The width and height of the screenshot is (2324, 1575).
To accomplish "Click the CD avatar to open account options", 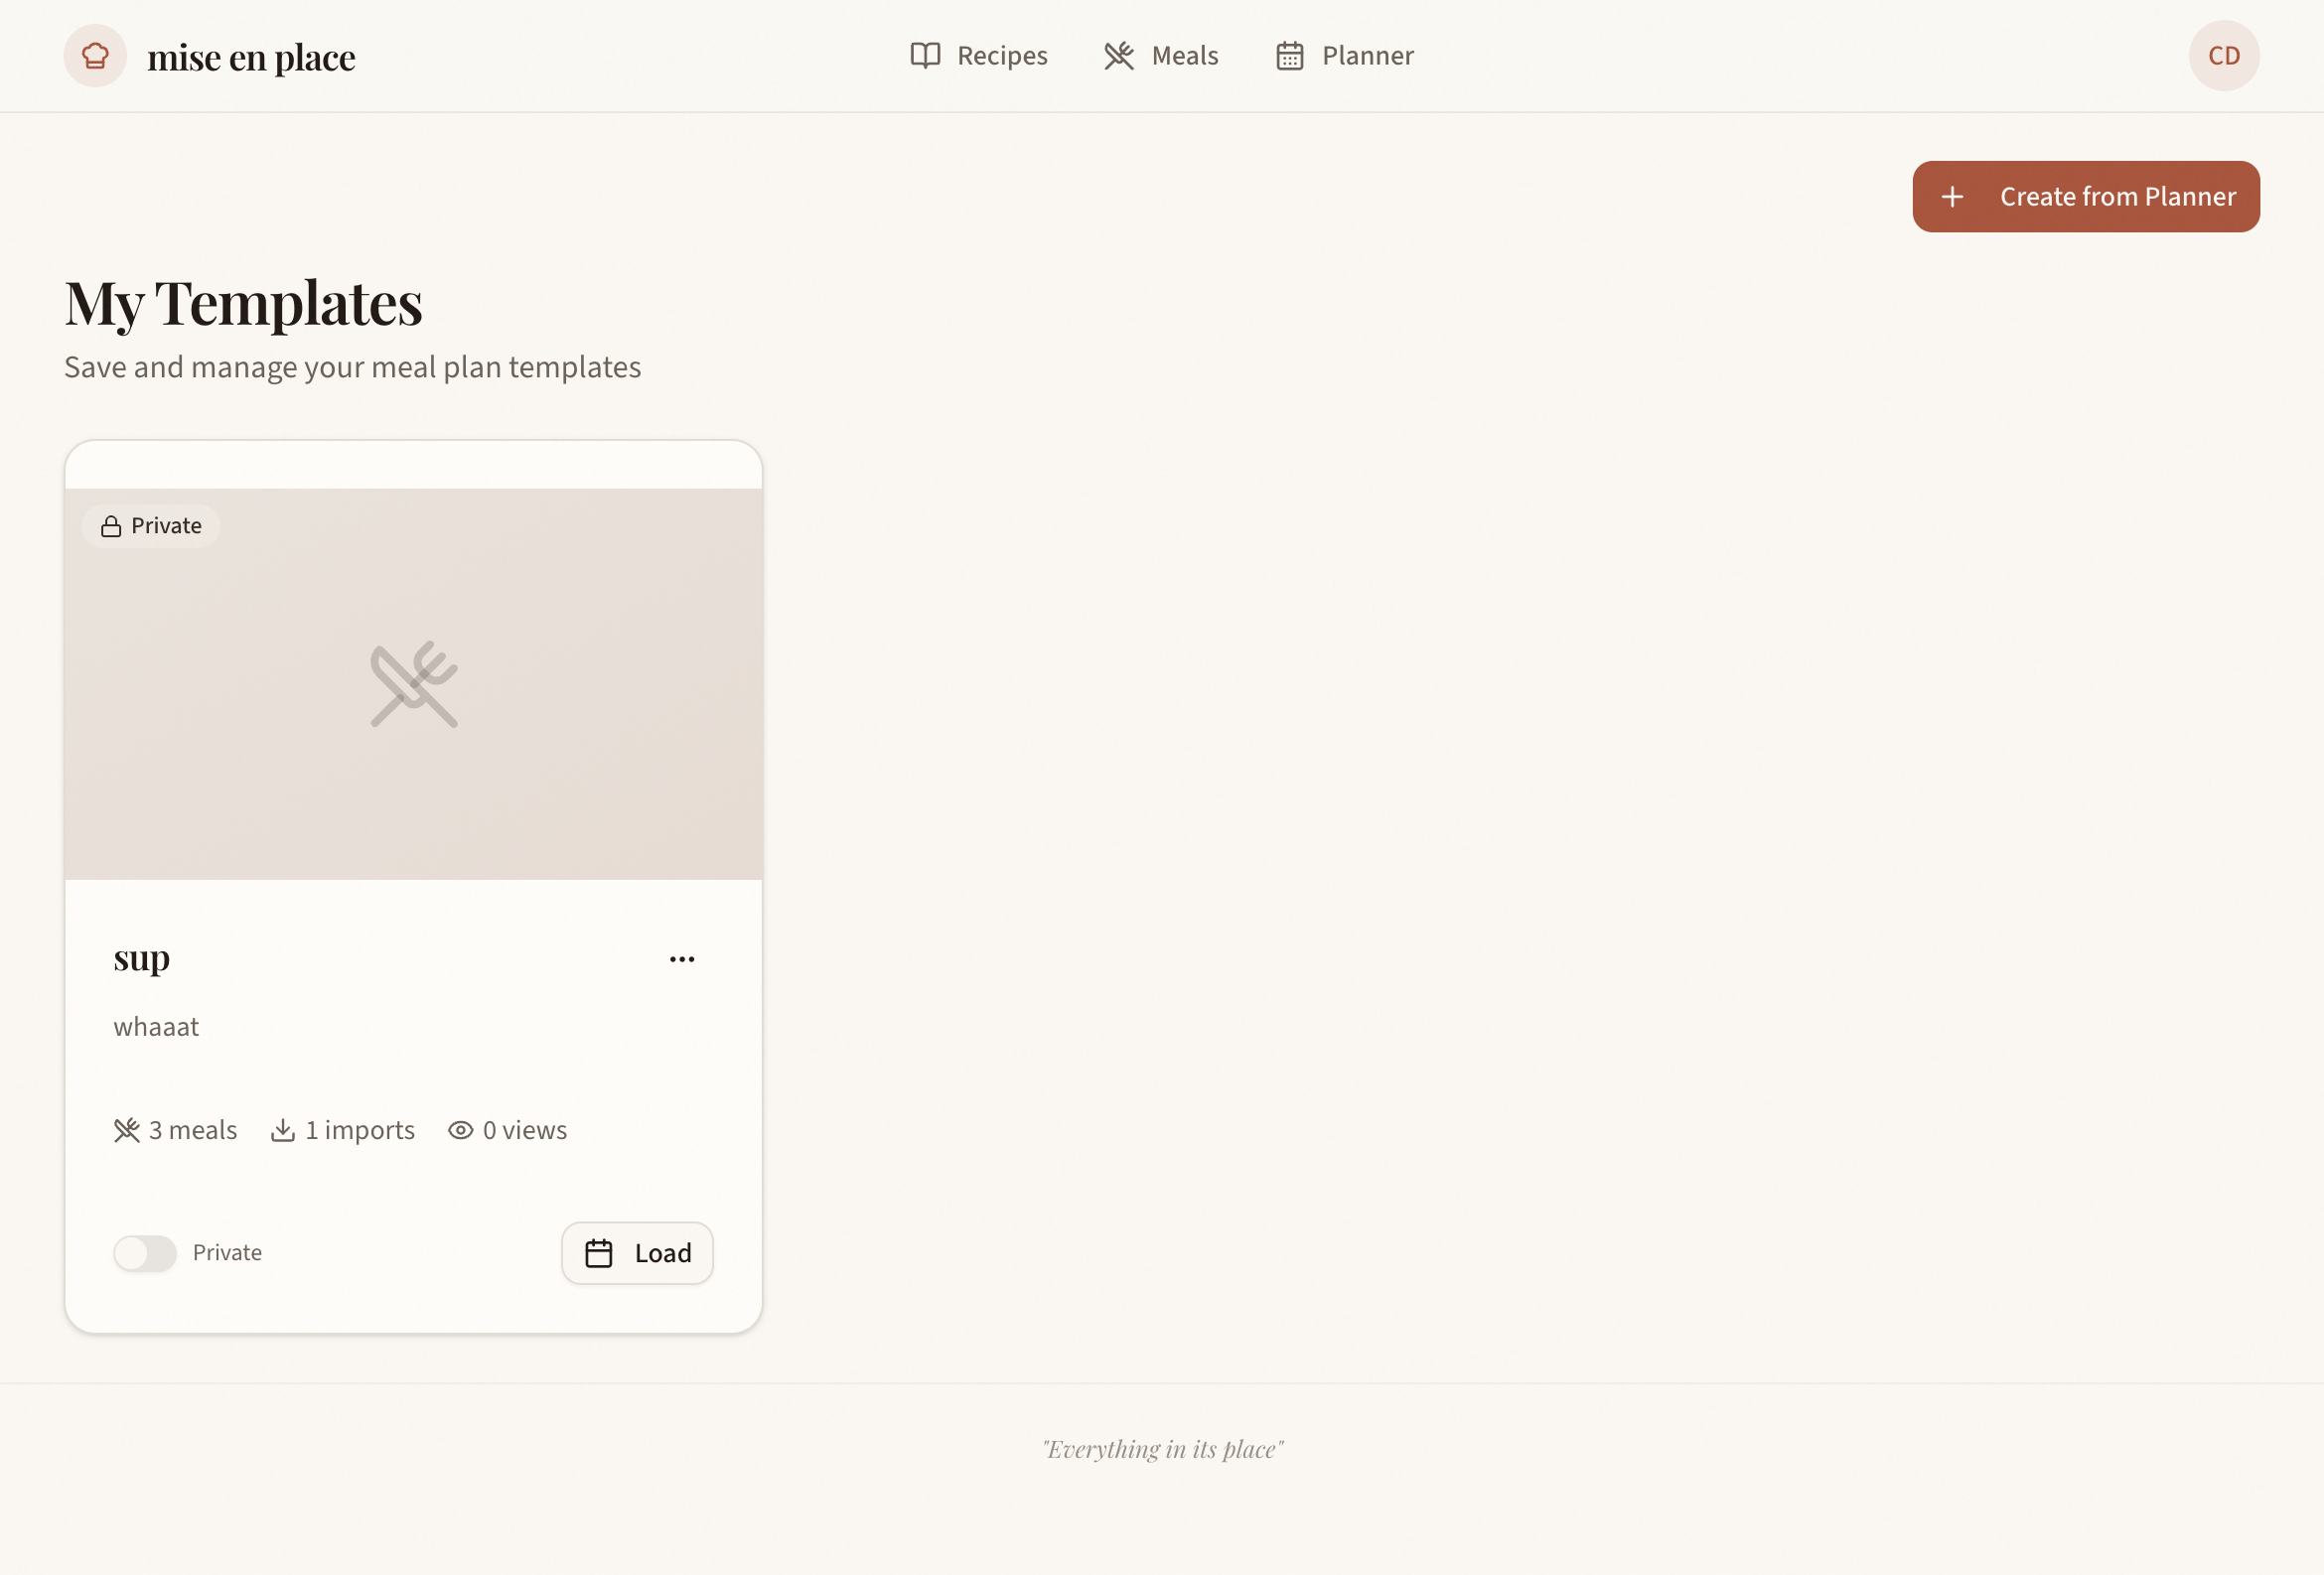I will [x=2223, y=56].
